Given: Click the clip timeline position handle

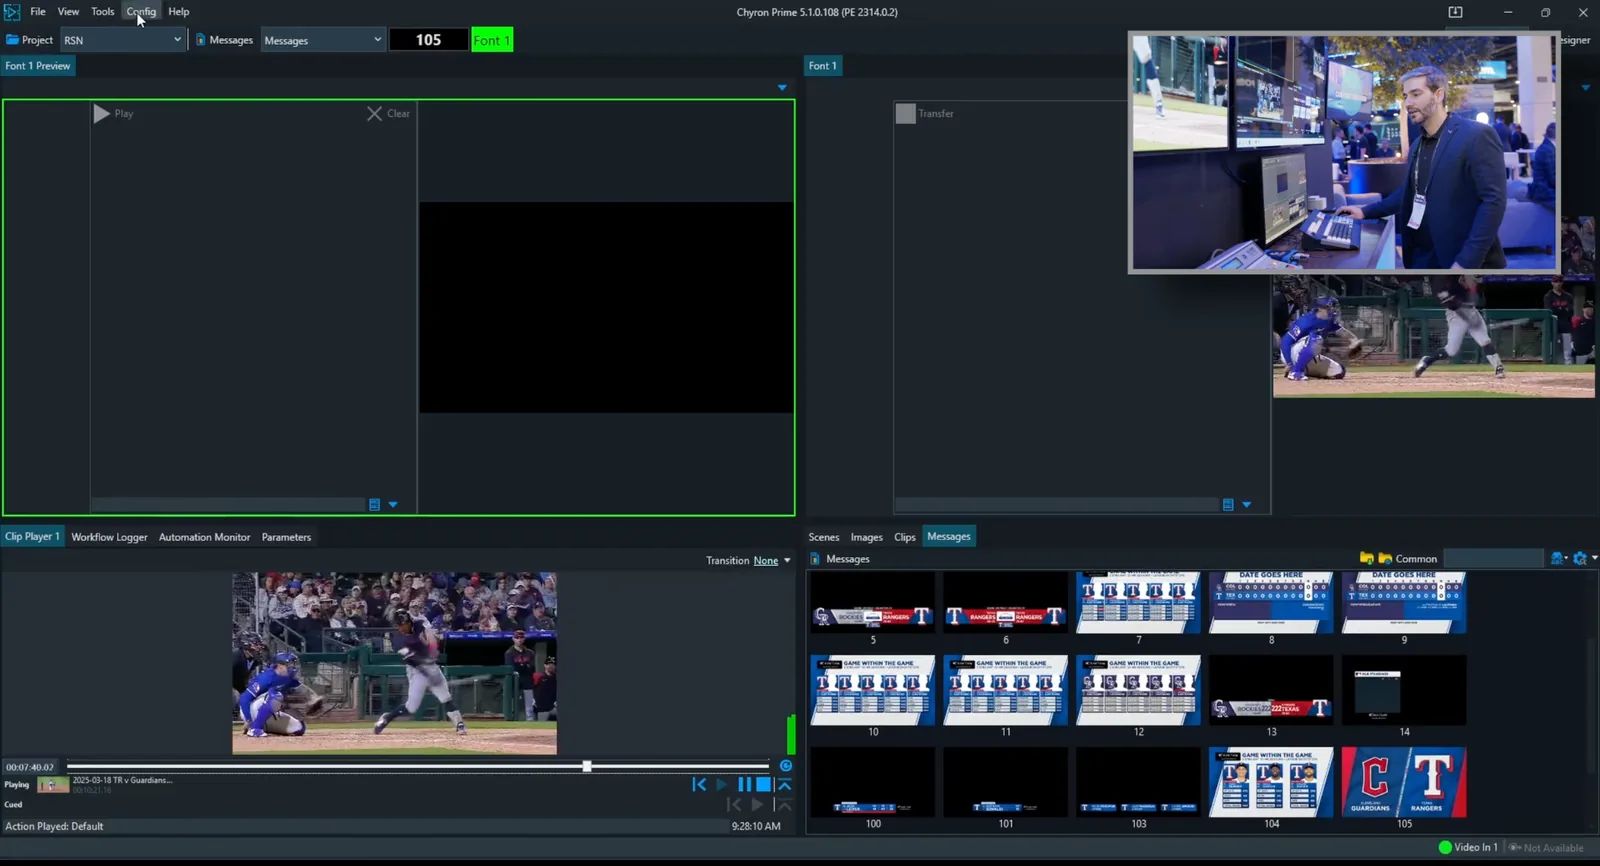Looking at the screenshot, I should tap(587, 766).
